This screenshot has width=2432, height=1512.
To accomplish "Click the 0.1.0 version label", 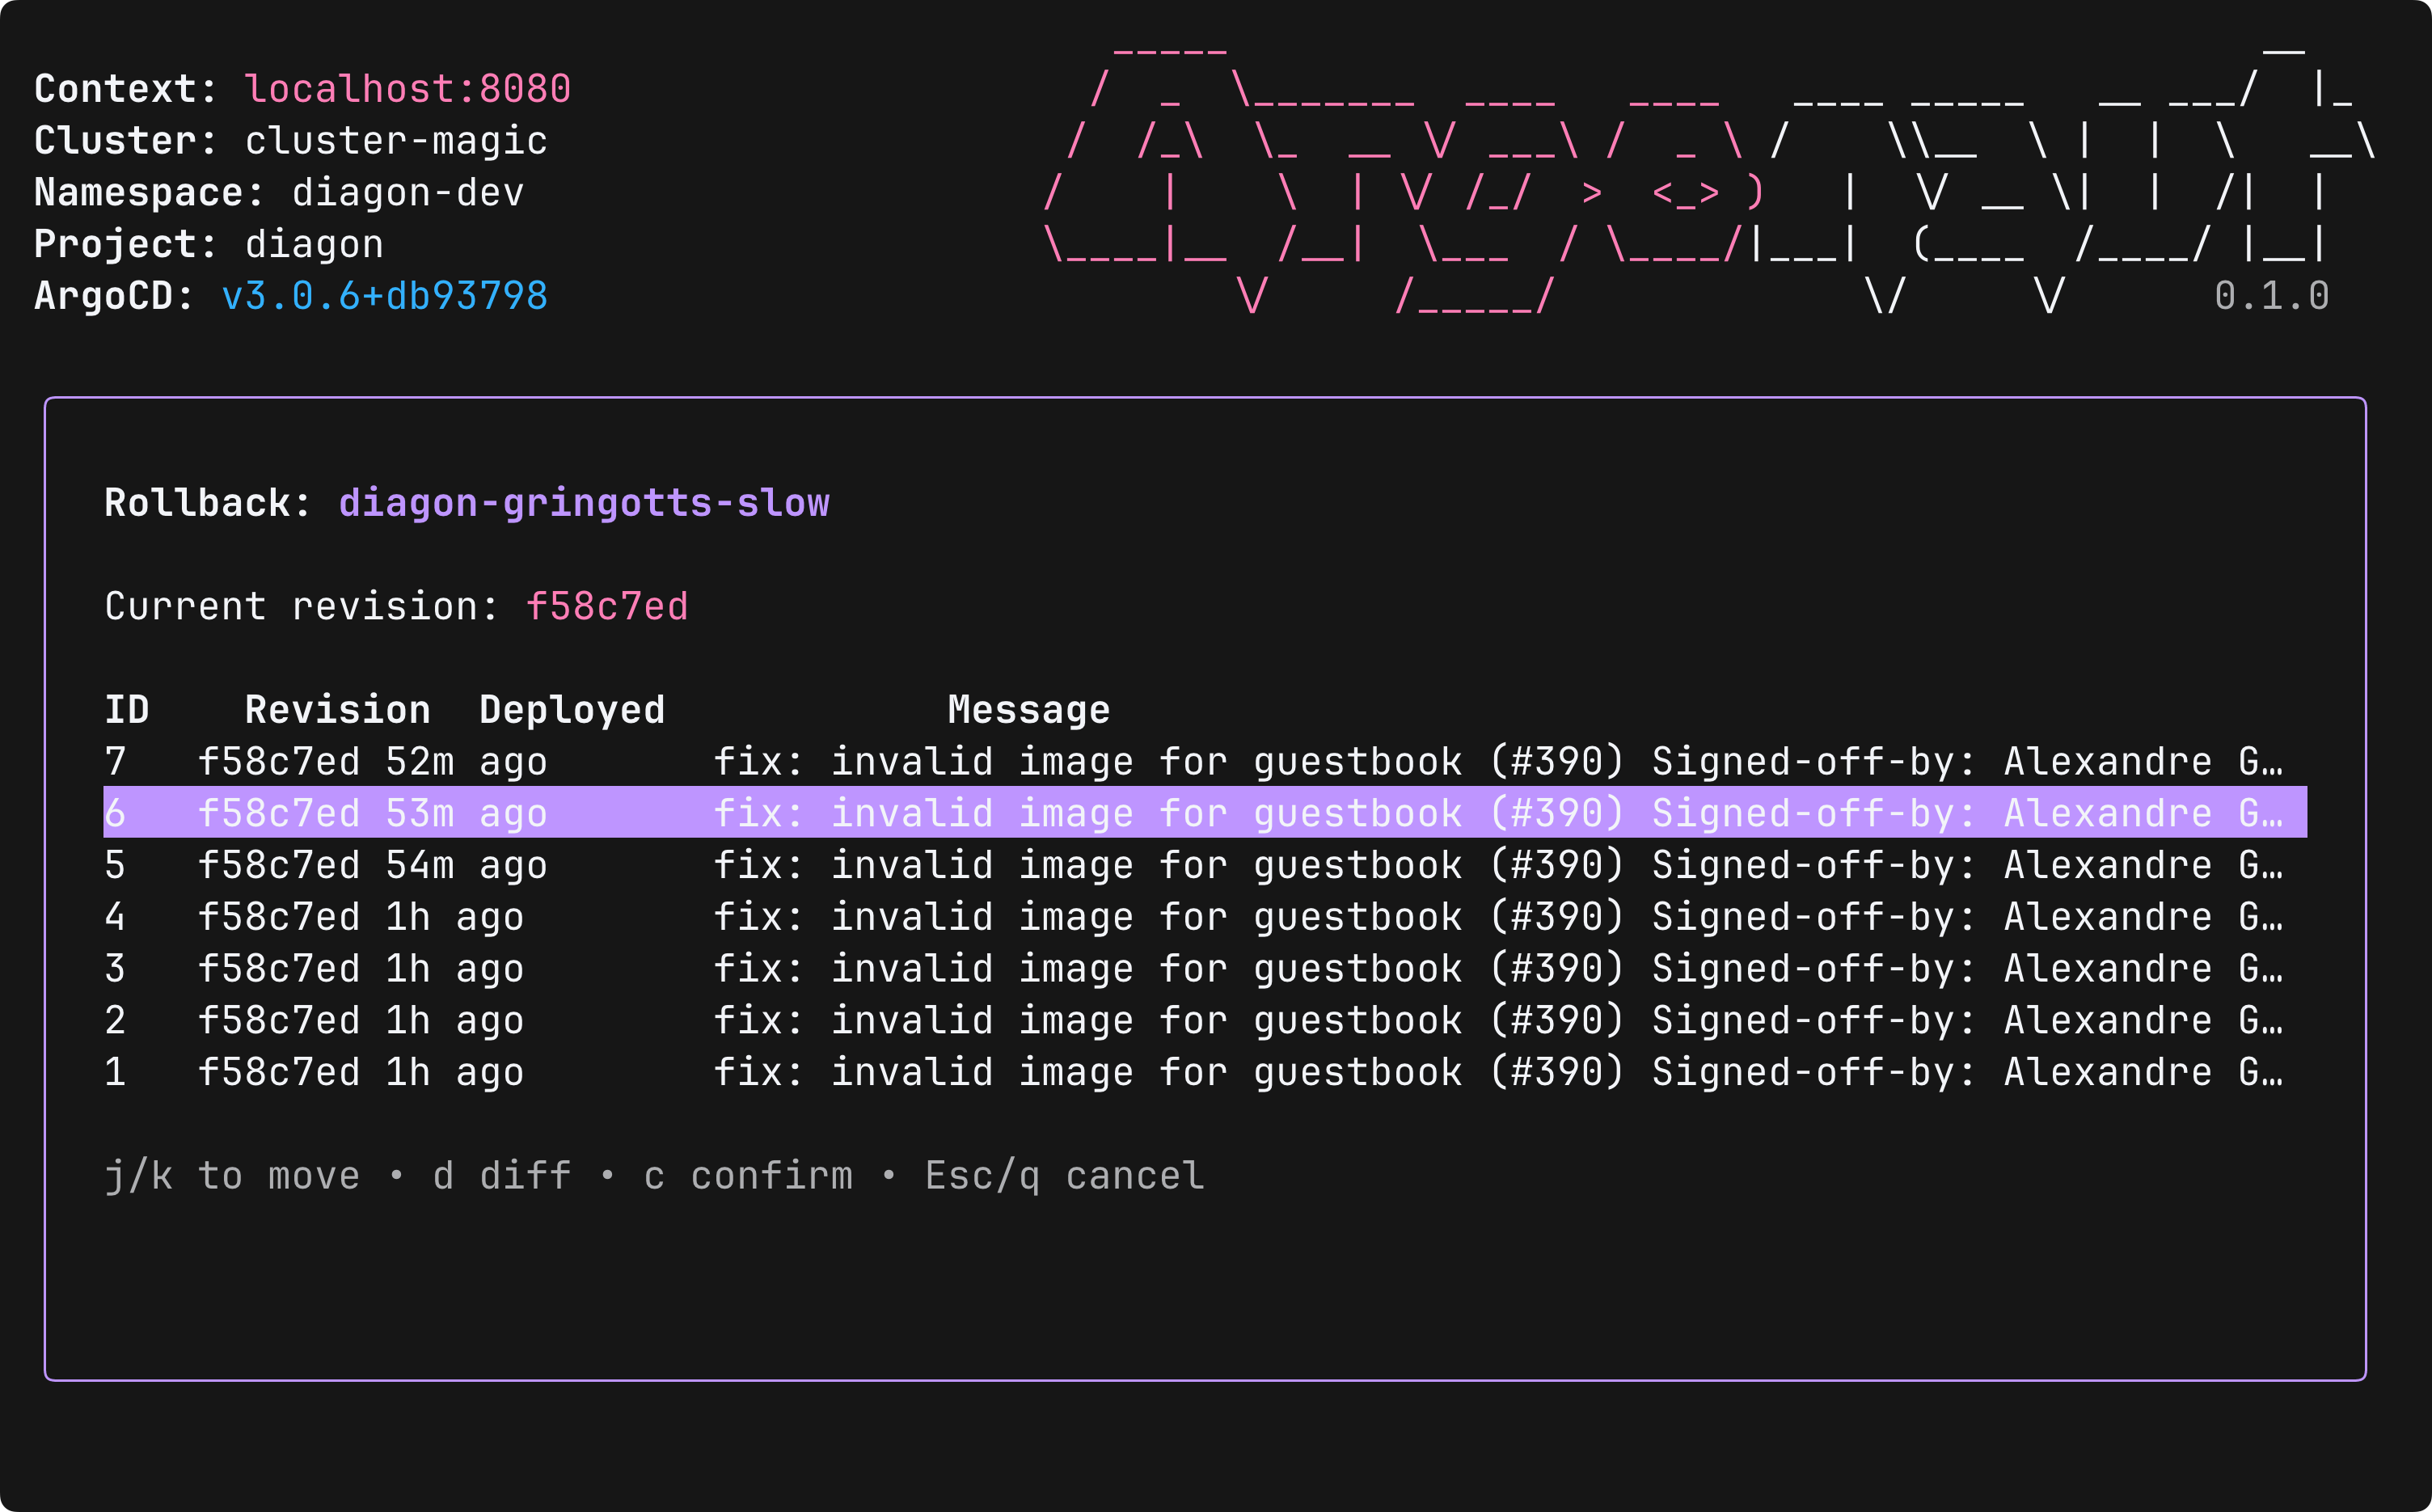I will [2272, 296].
